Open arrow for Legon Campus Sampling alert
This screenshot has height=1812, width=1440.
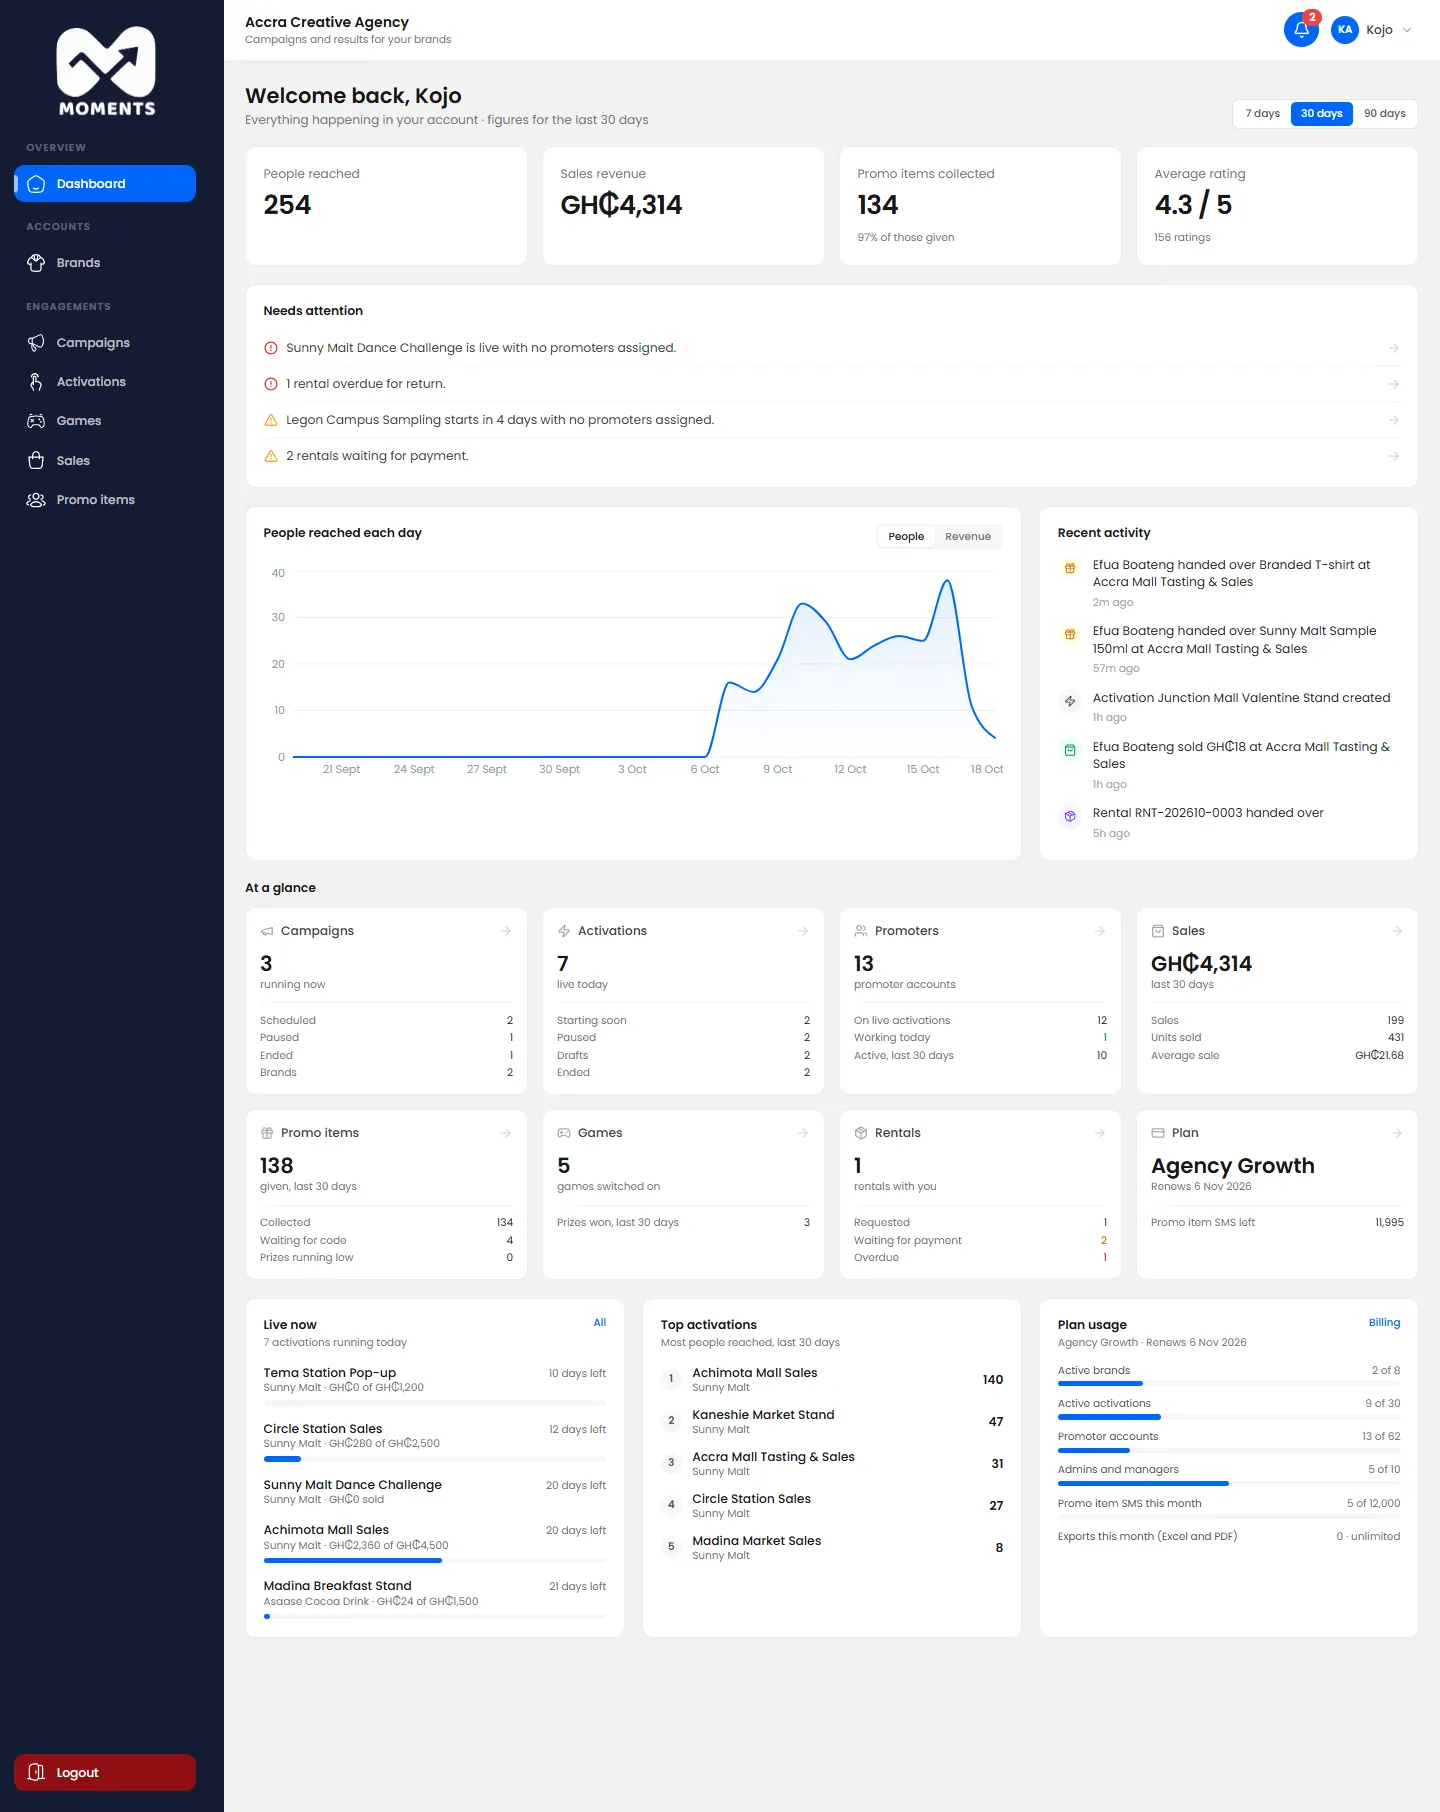click(1394, 420)
